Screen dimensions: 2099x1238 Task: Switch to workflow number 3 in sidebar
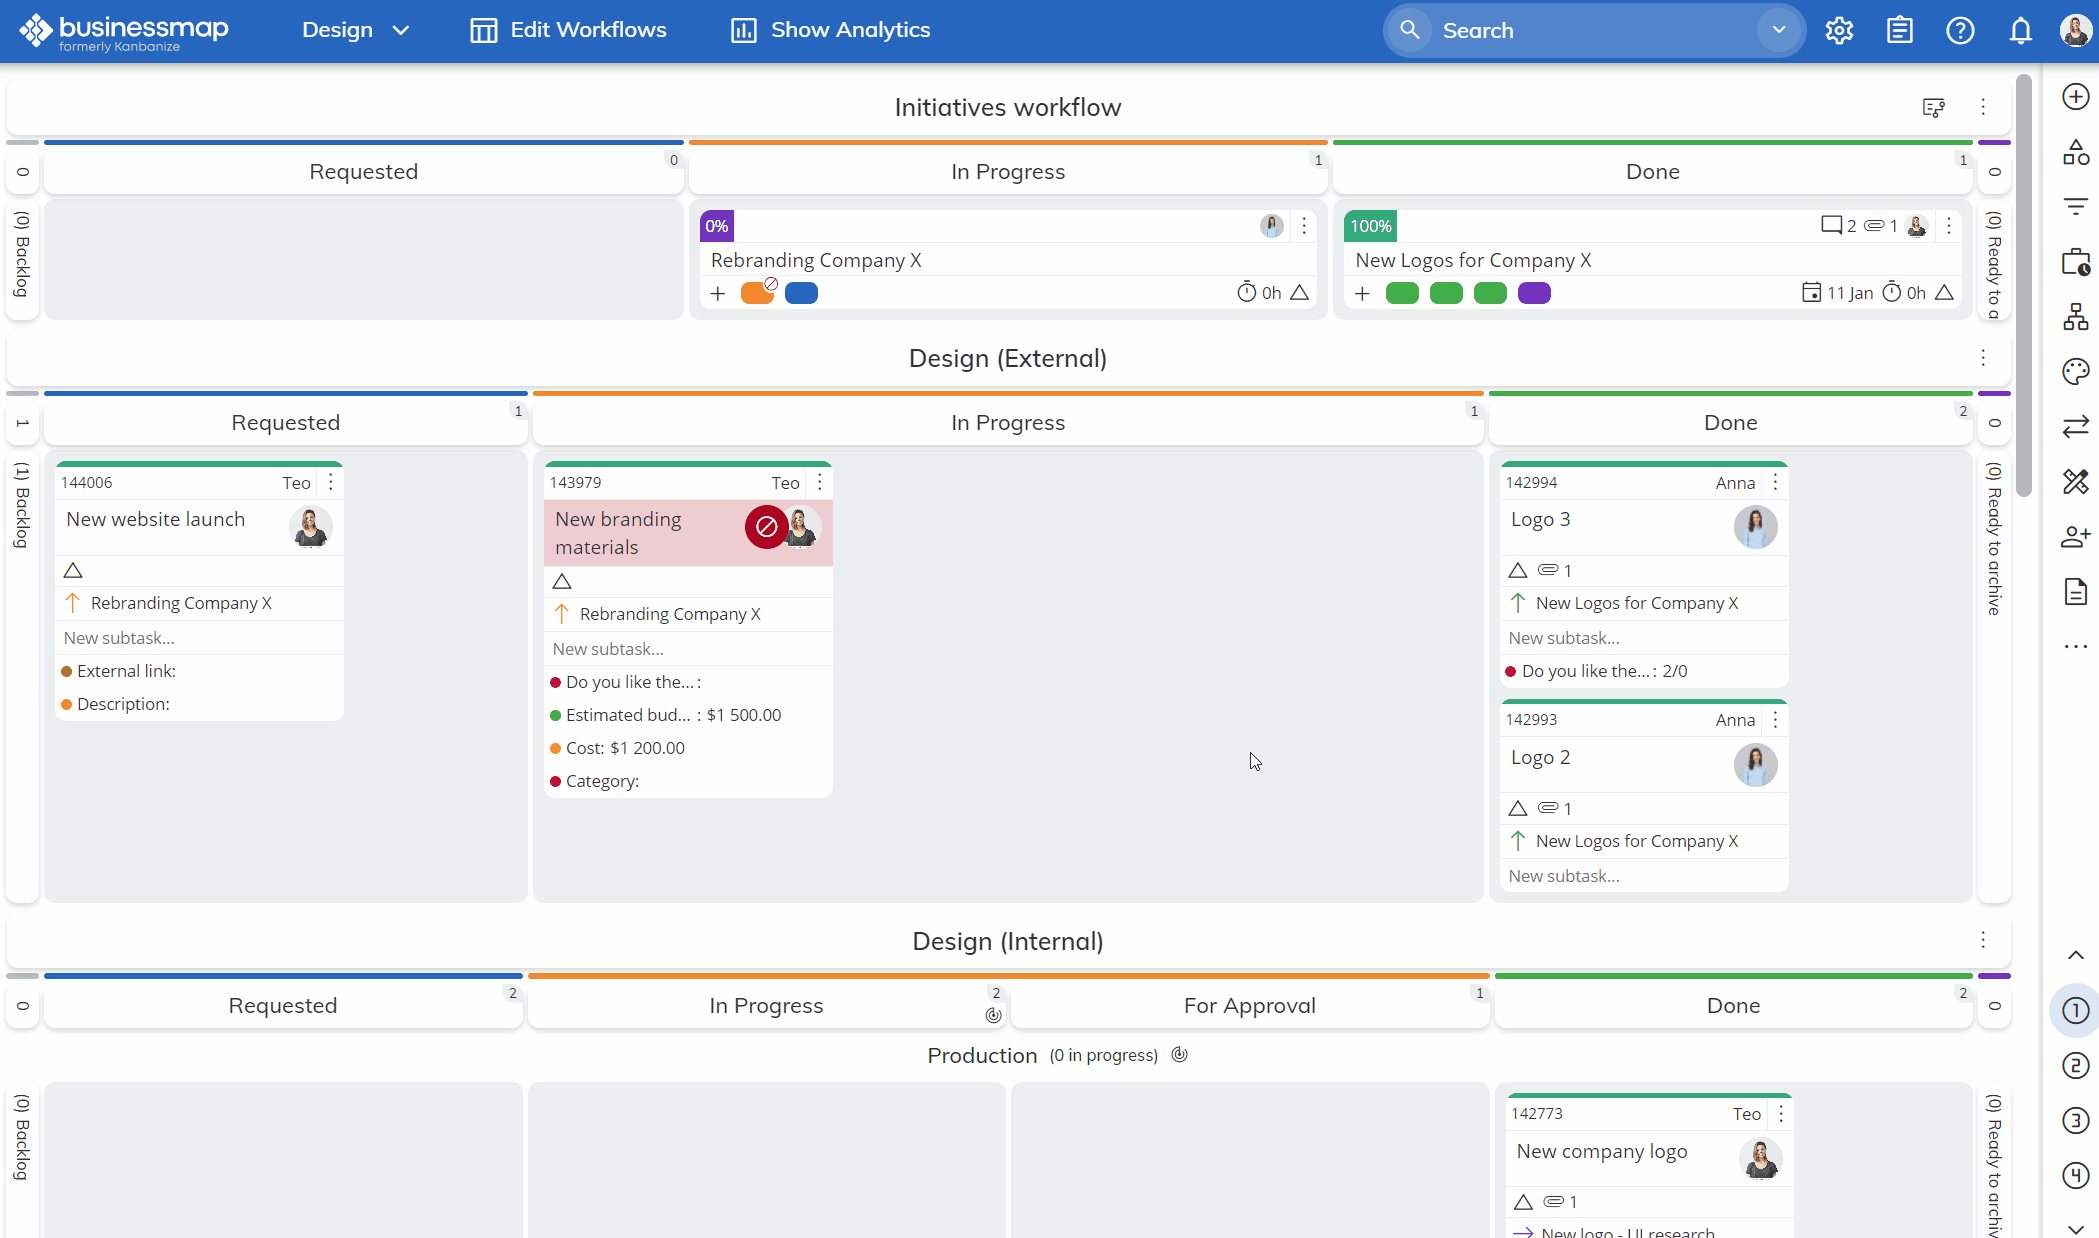point(2075,1121)
